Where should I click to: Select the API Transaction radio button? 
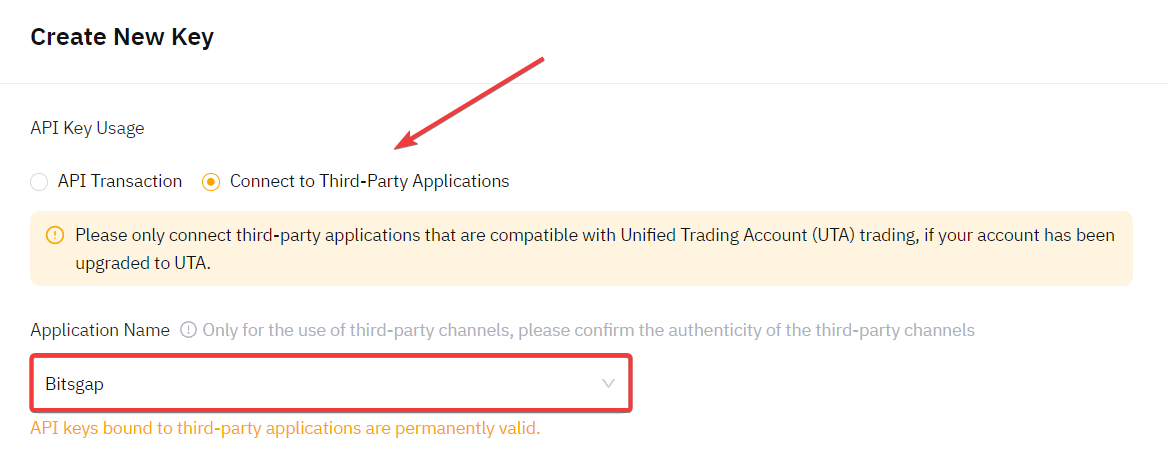click(x=39, y=182)
